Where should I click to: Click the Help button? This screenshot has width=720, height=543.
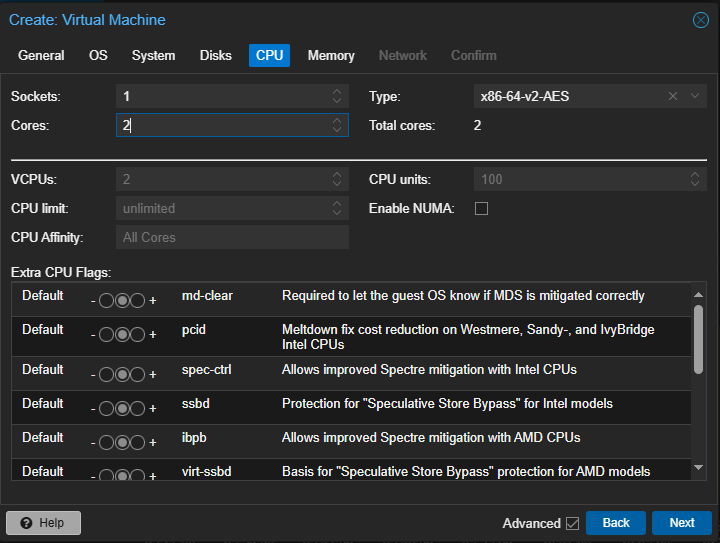(x=43, y=523)
